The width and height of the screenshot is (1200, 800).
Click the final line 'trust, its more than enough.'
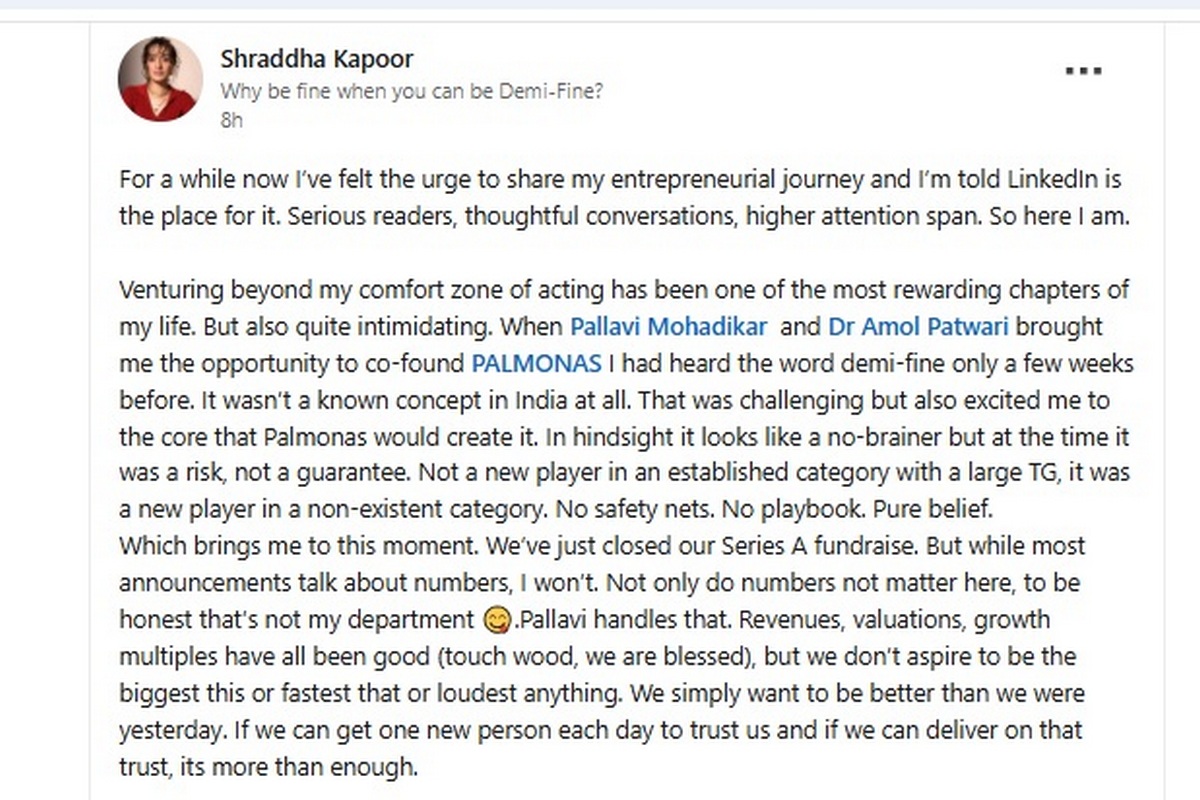[268, 767]
